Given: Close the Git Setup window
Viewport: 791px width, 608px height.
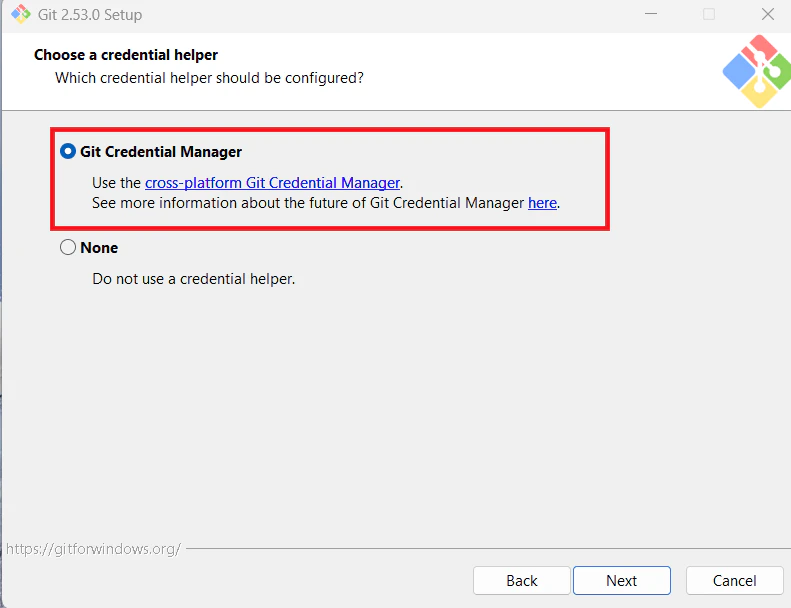Looking at the screenshot, I should coord(767,15).
